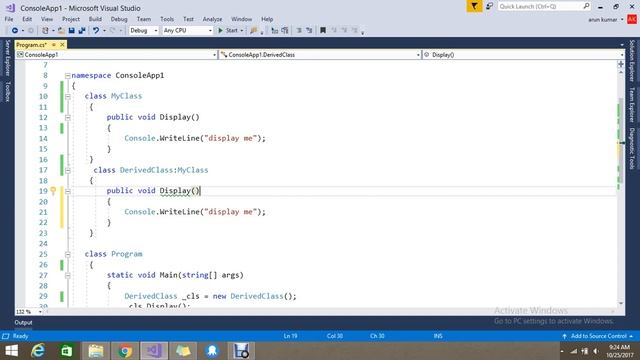Collapse the class Program outlining region
The image size is (640, 360).
(x=68, y=254)
